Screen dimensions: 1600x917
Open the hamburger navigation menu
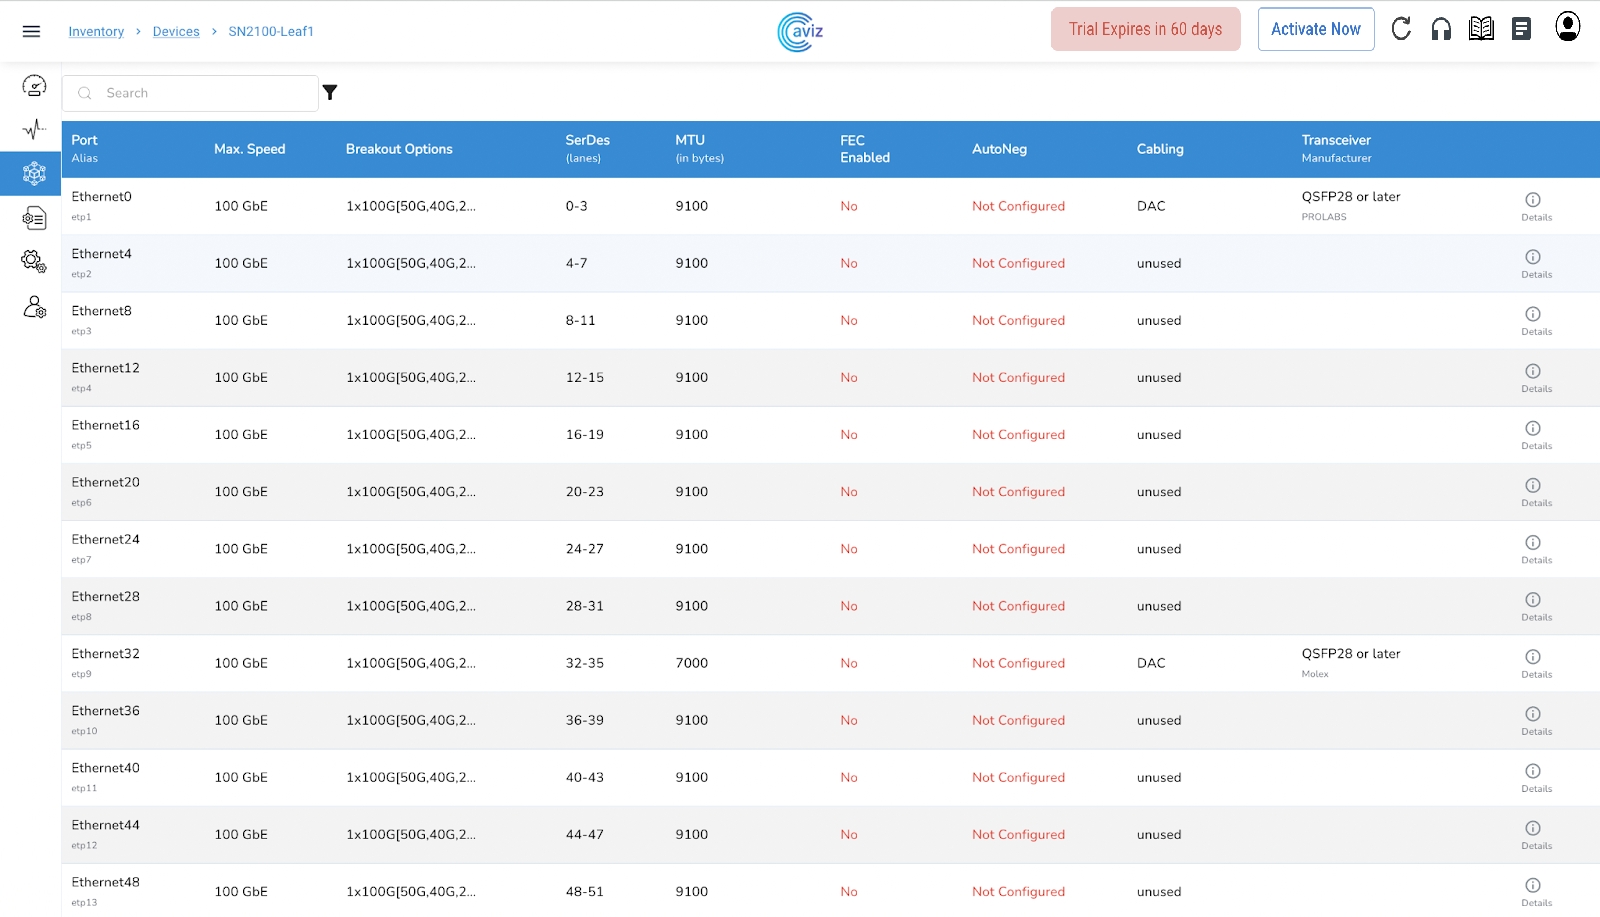(x=31, y=31)
